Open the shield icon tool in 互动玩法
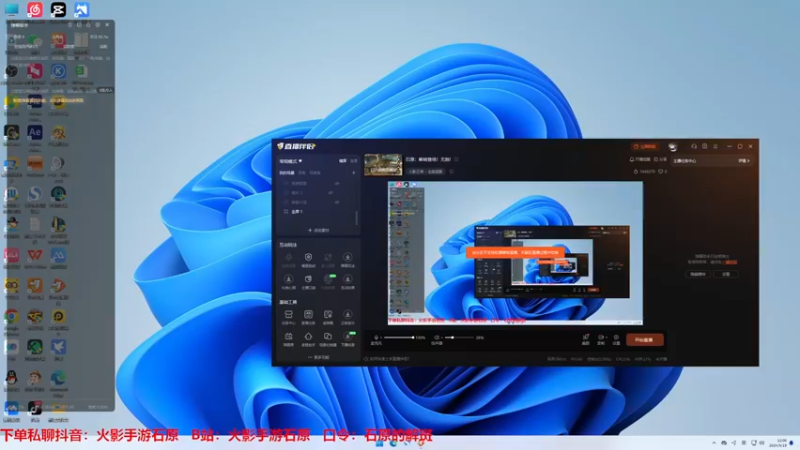 coord(308,259)
